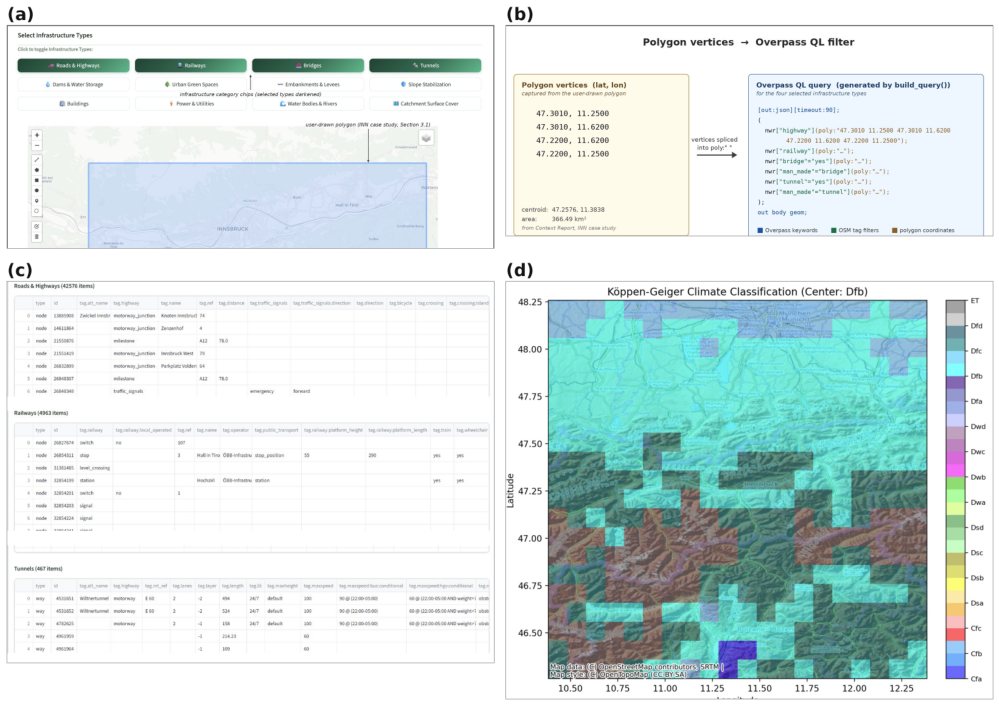
Task: Click the tag.public_transport column header
Action: pyautogui.click(x=277, y=430)
